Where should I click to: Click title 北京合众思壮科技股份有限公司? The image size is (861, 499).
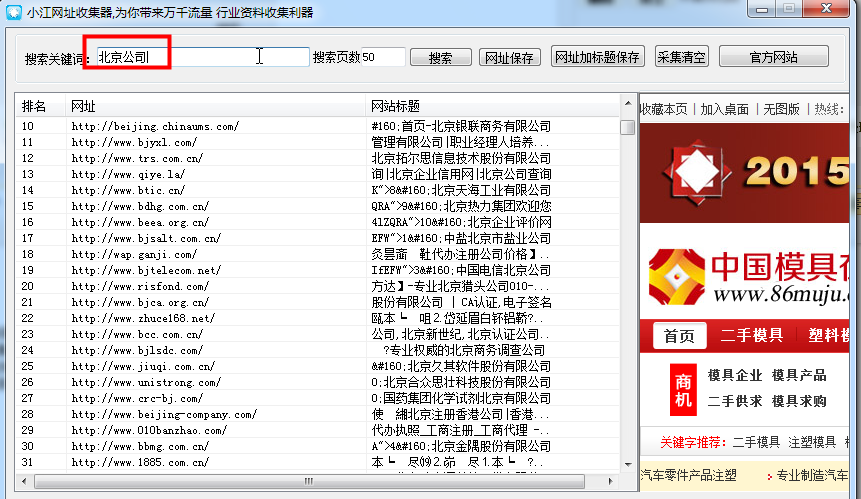[467, 382]
